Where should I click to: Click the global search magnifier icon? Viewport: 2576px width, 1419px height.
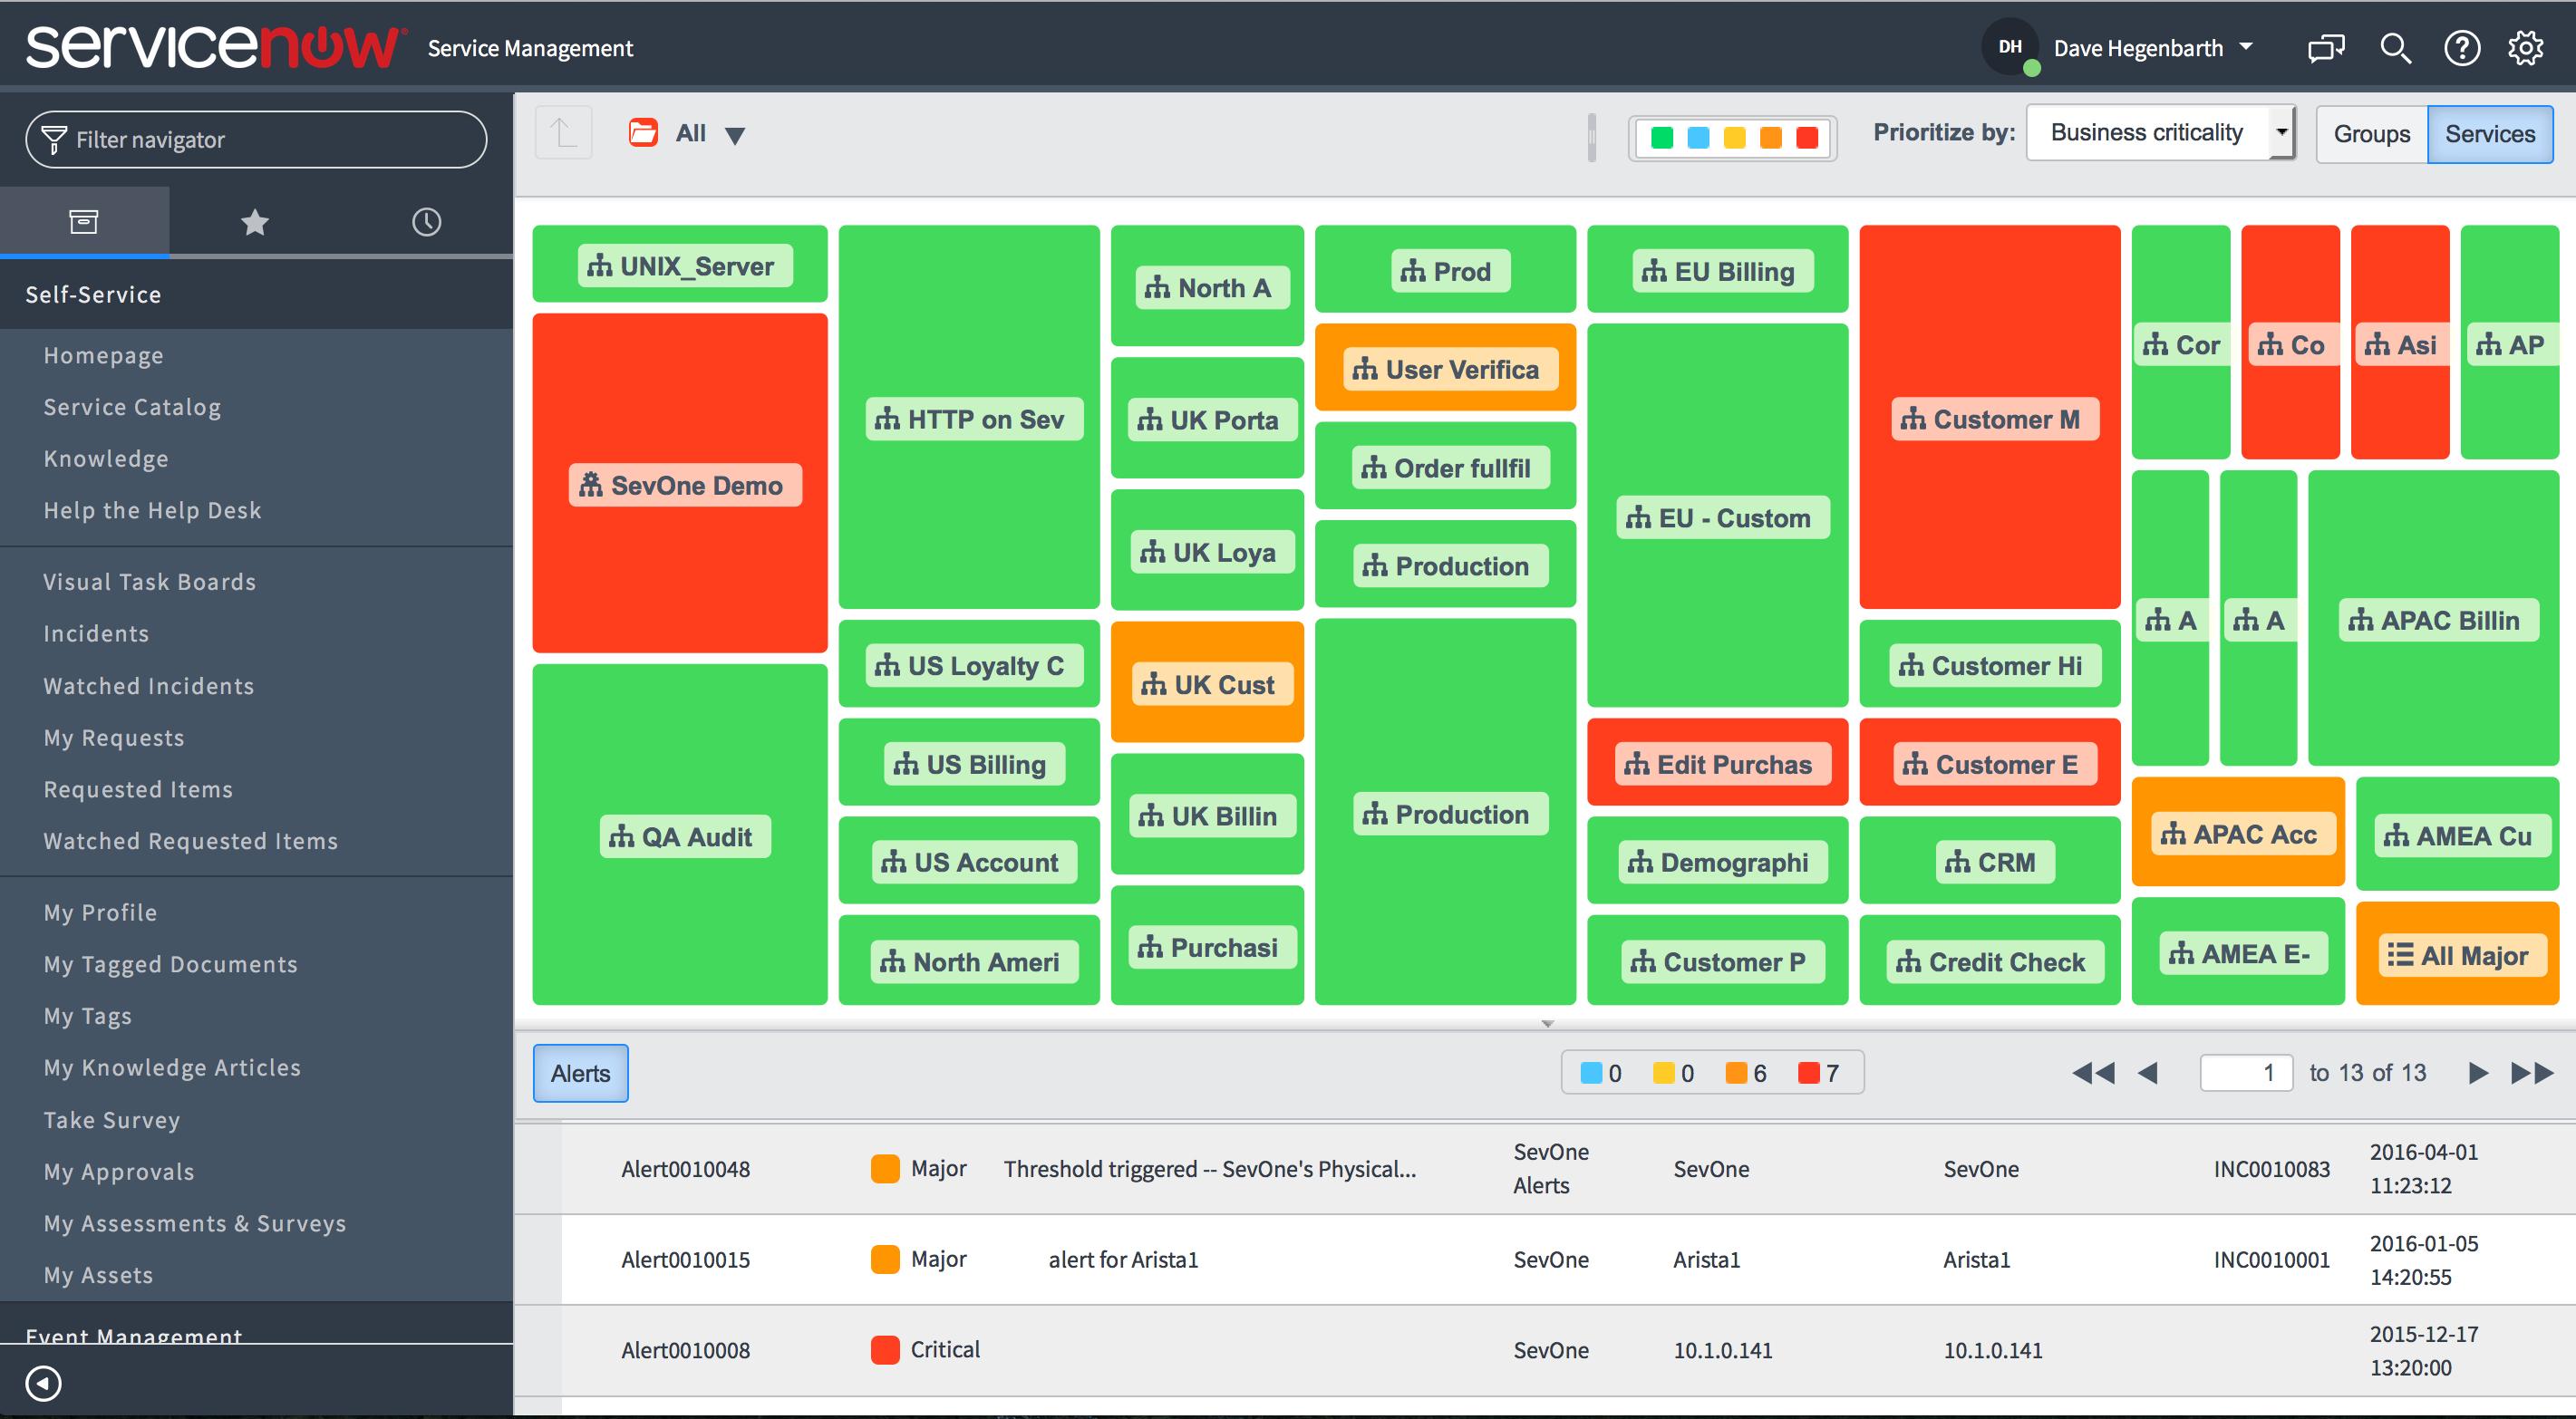(x=2395, y=48)
